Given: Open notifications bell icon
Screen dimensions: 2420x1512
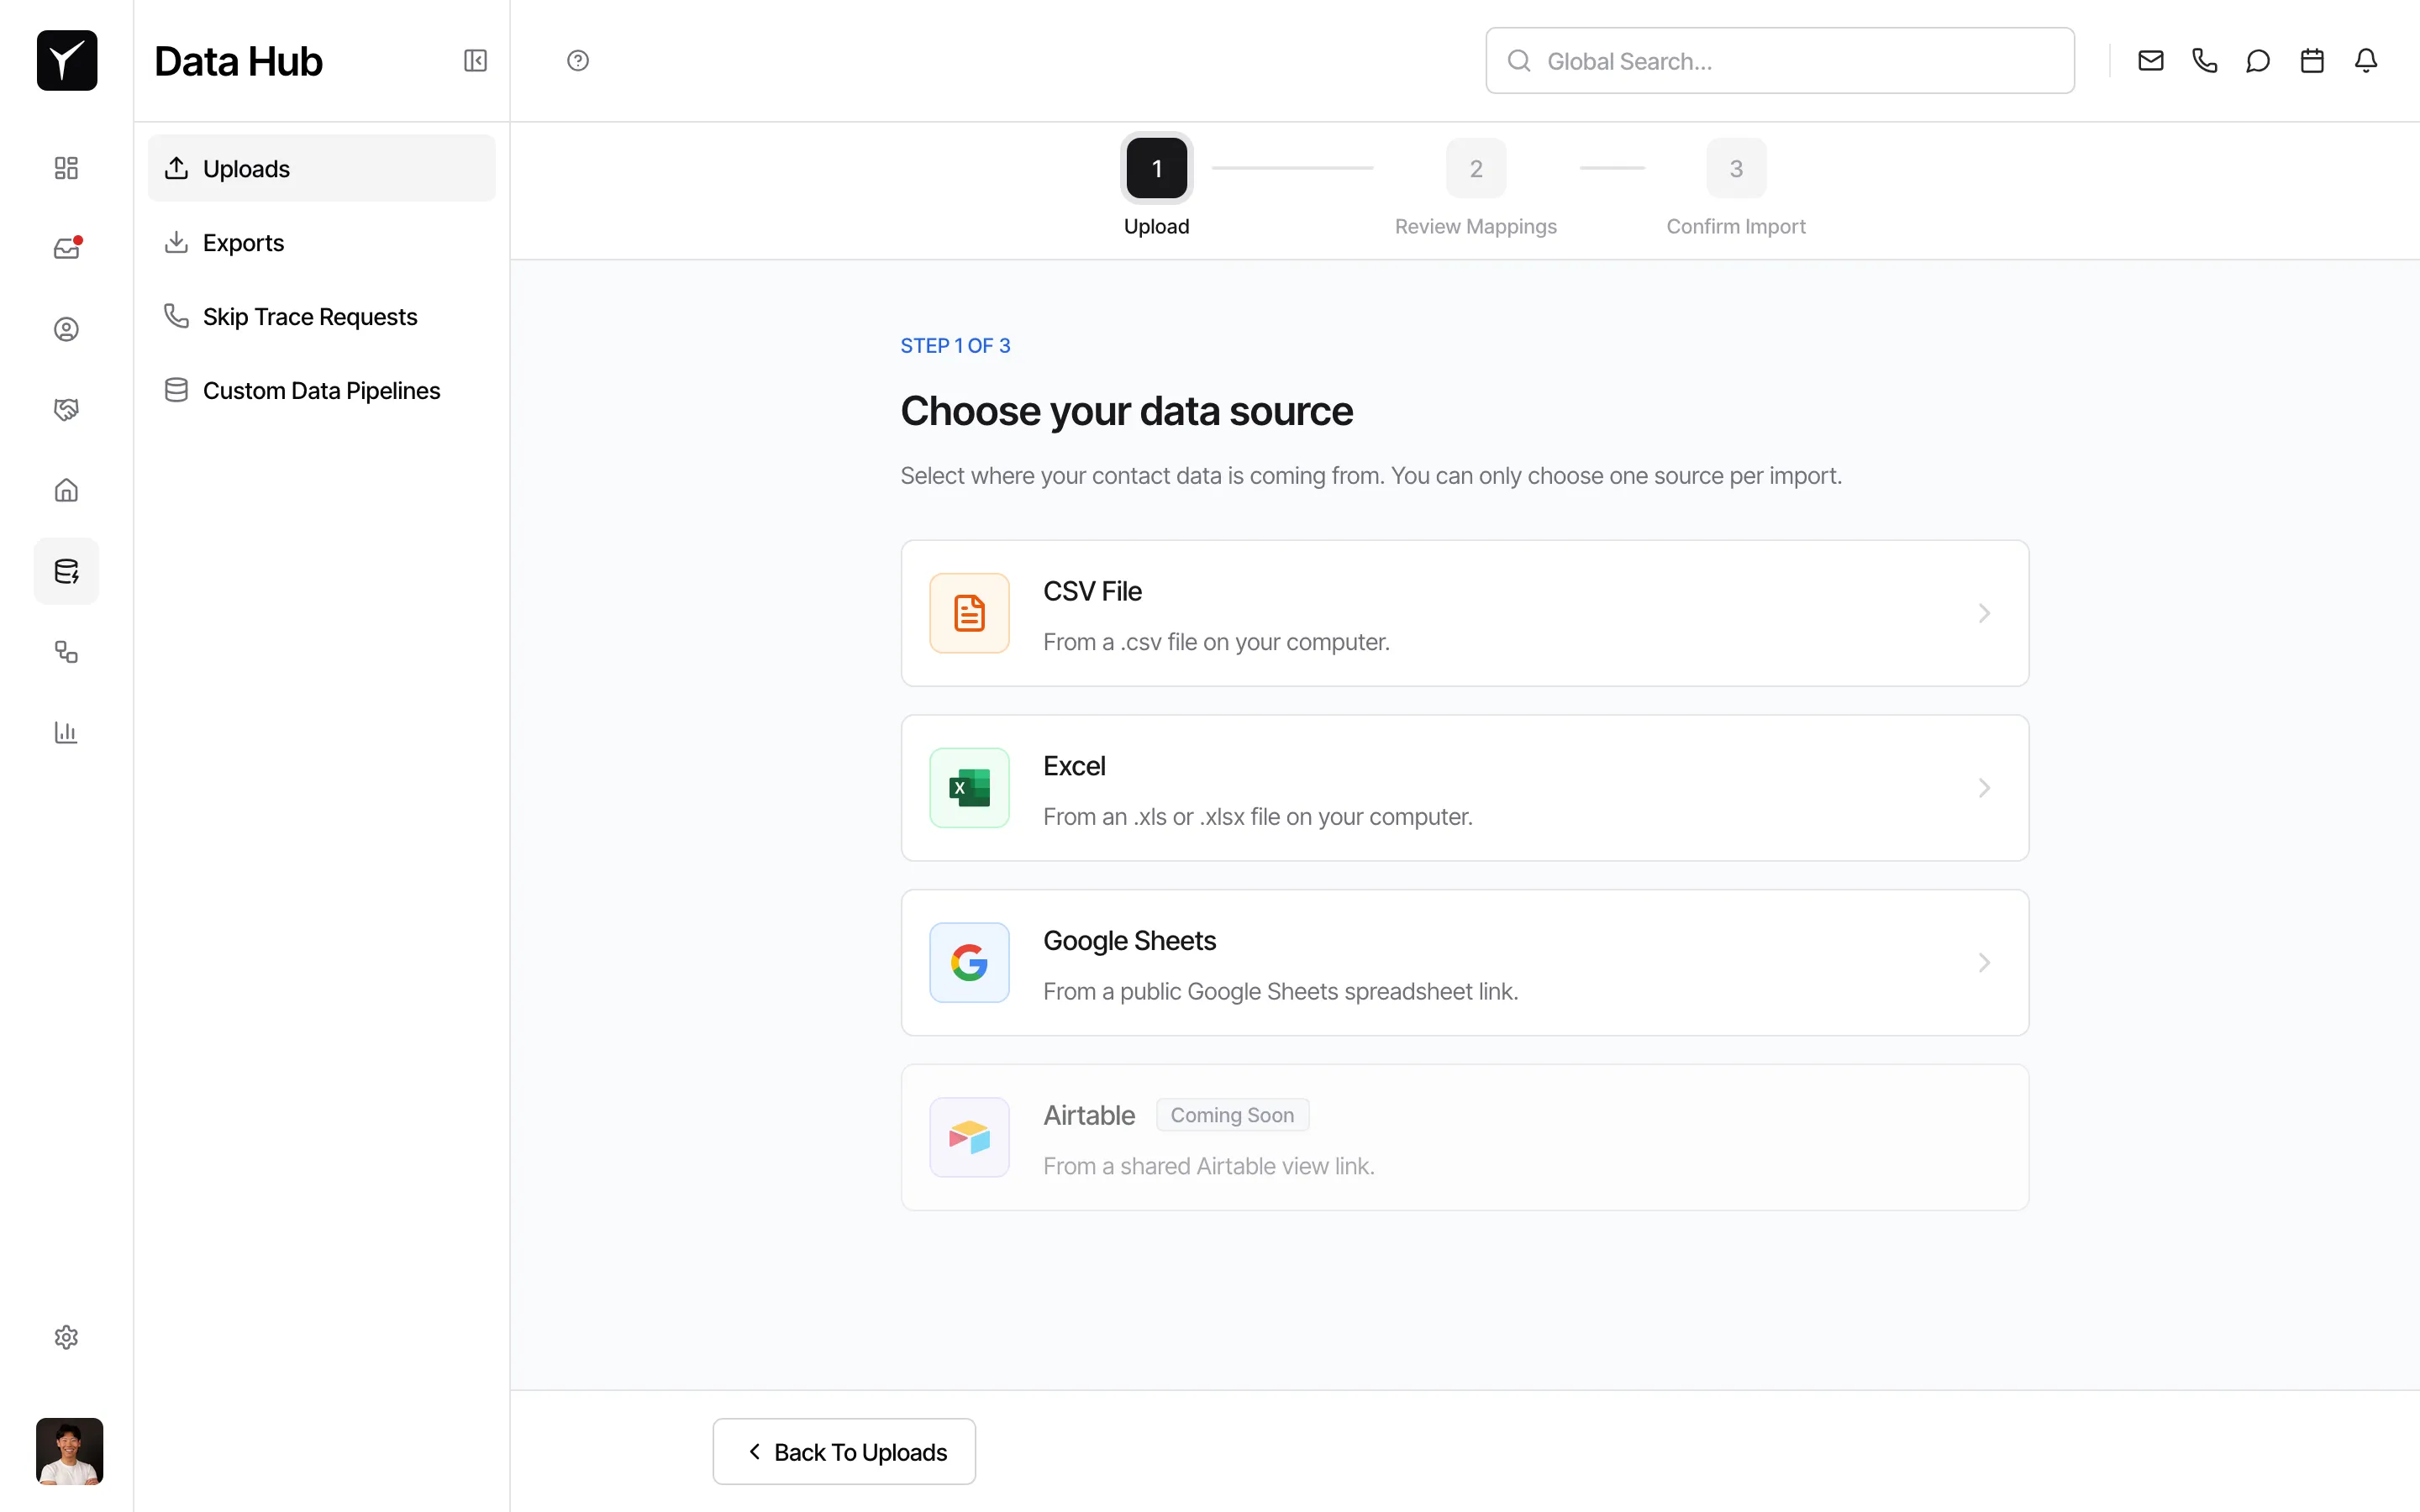Looking at the screenshot, I should tap(2366, 61).
